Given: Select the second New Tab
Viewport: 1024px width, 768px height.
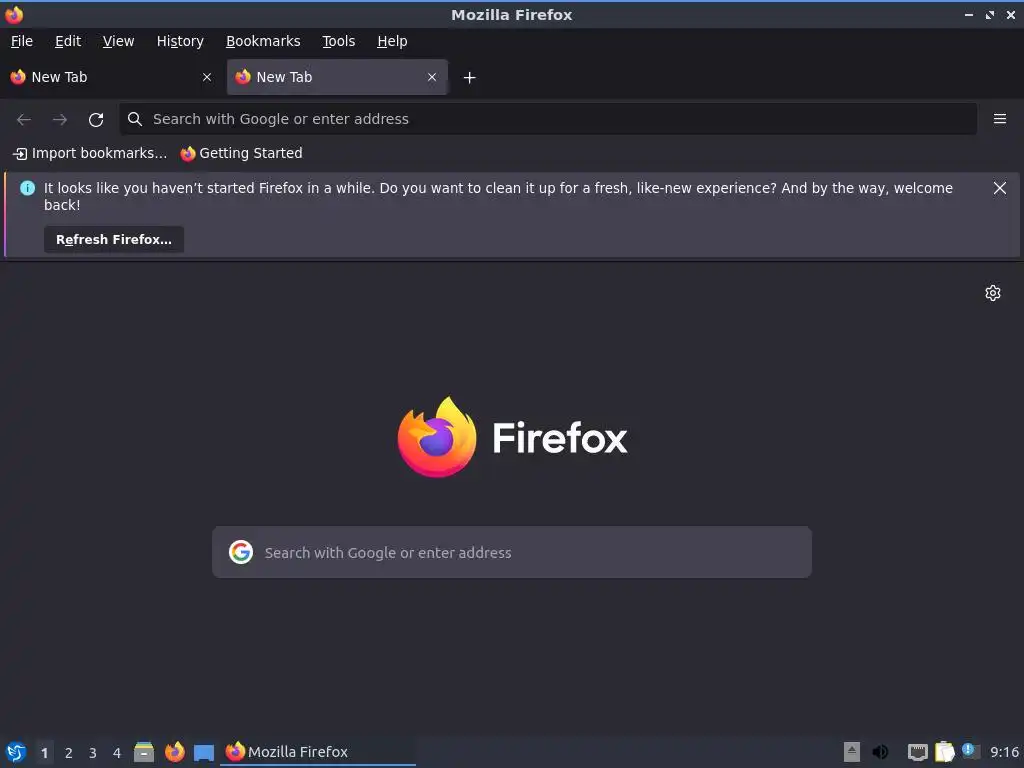Looking at the screenshot, I should (337, 77).
